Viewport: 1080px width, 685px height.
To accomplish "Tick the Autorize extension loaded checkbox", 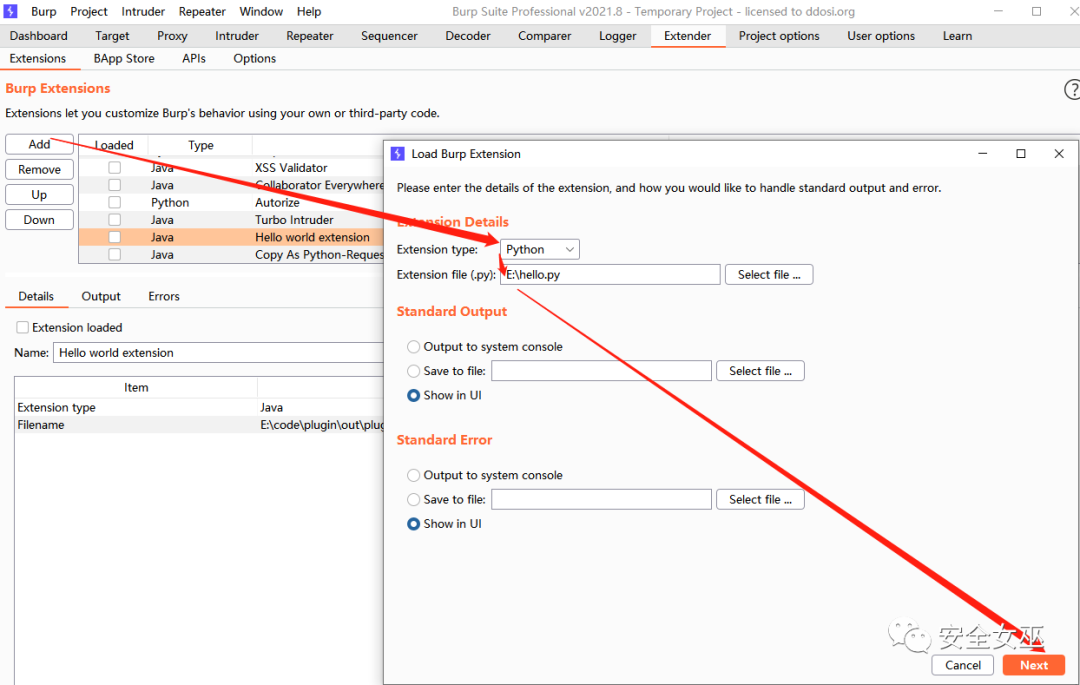I will coord(115,203).
